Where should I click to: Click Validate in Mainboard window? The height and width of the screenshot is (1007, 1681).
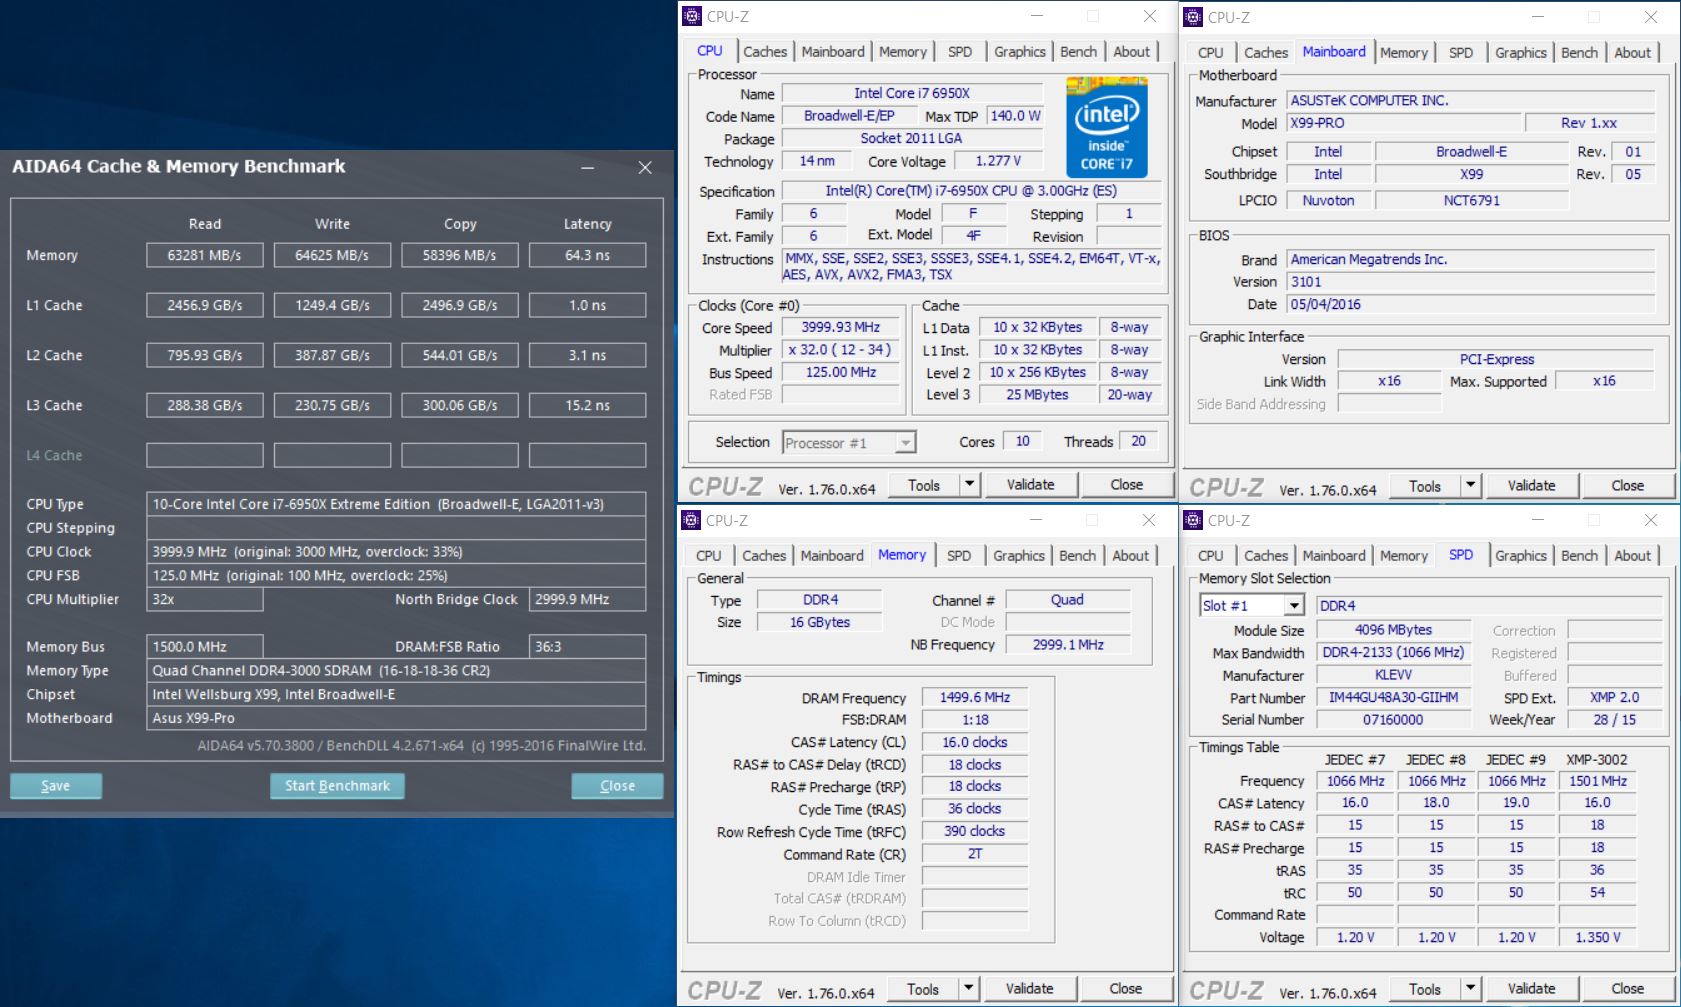pyautogui.click(x=1531, y=486)
